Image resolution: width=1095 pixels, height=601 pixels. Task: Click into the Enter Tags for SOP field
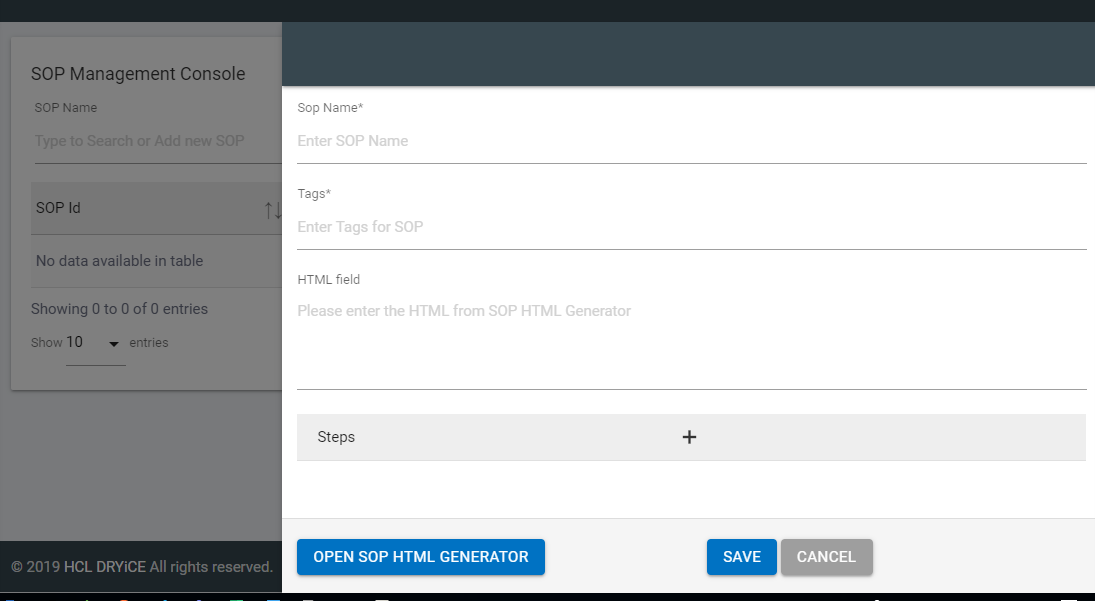pos(690,227)
